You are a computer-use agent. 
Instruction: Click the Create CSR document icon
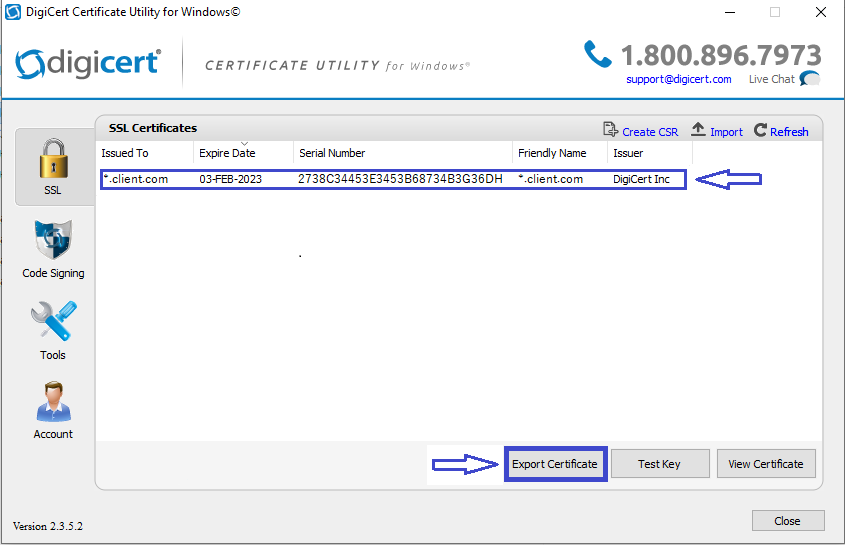point(610,130)
